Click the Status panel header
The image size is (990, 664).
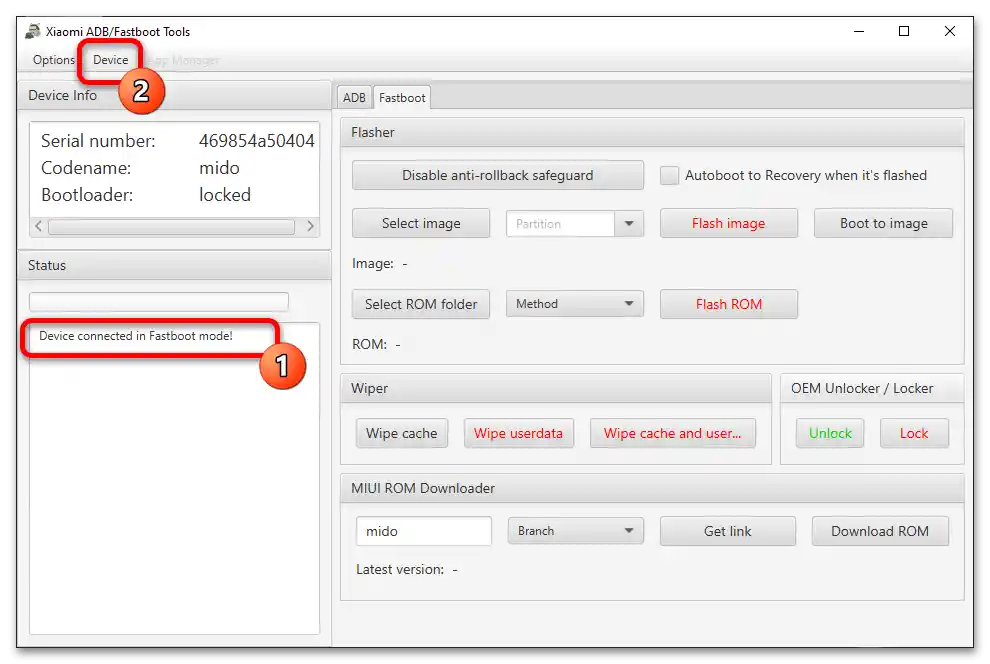174,265
